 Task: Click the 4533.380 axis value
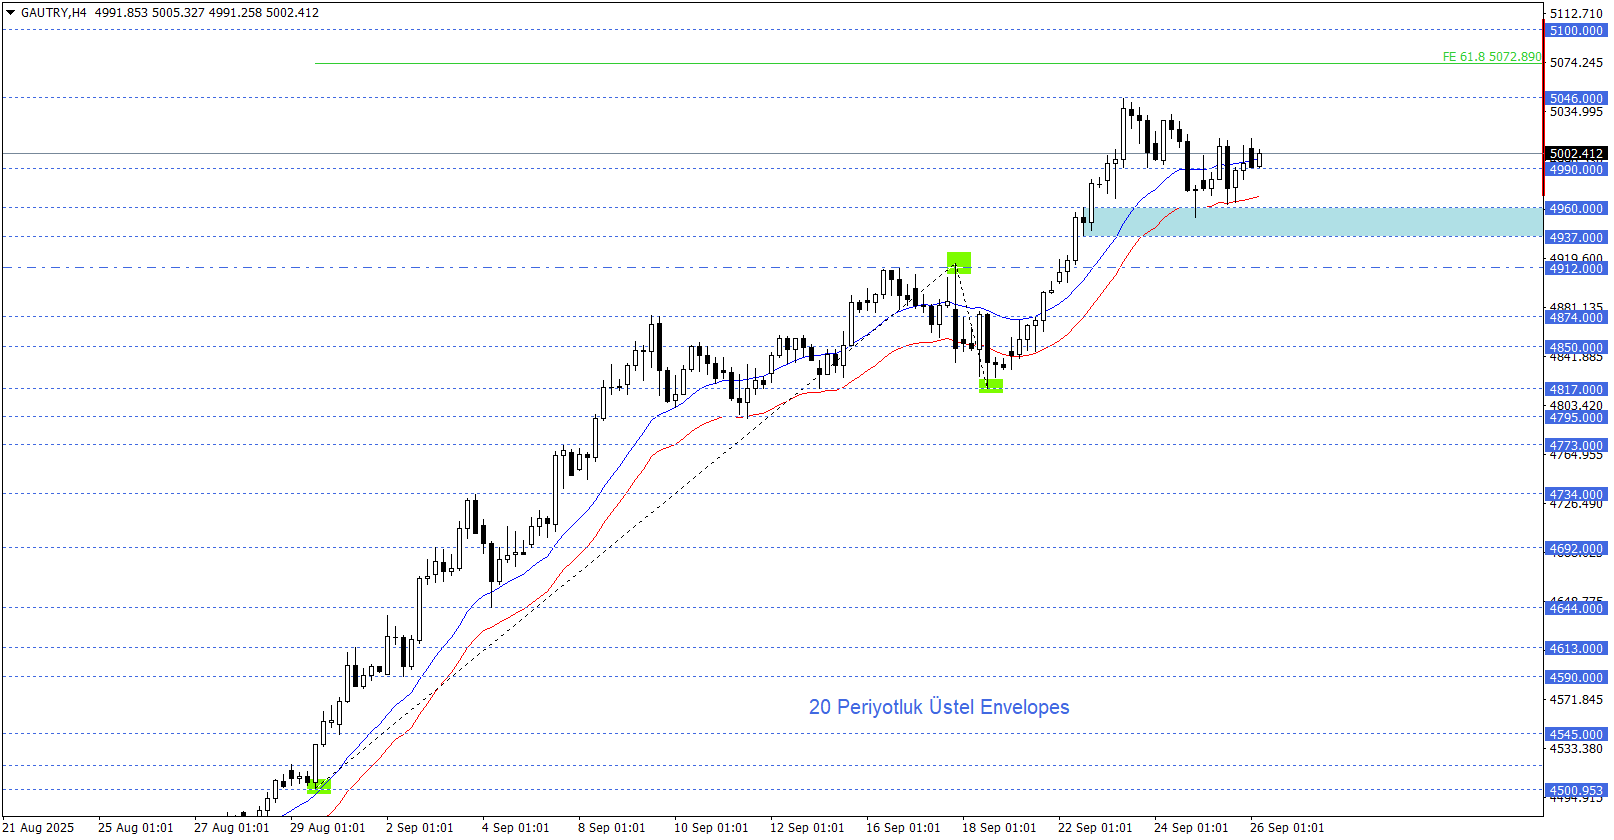(1576, 749)
